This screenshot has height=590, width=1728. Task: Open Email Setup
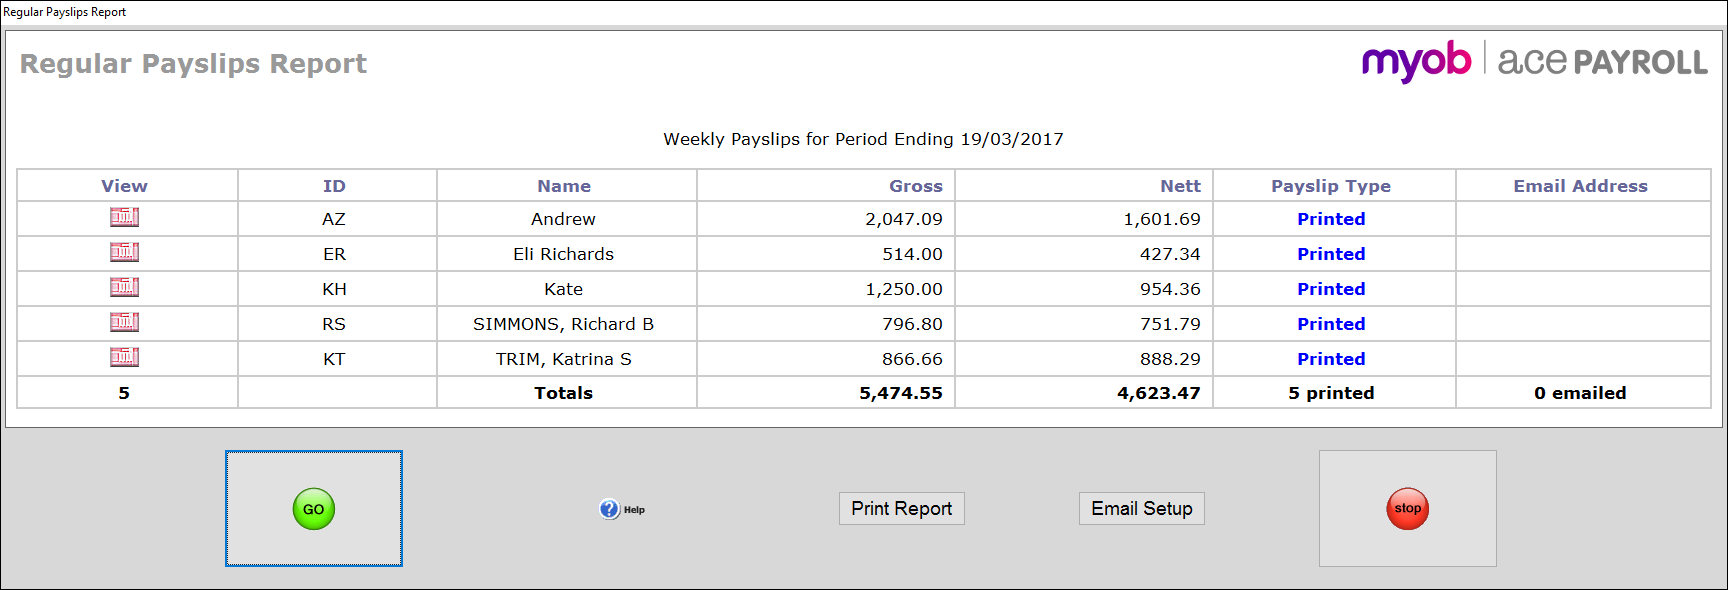[1141, 509]
